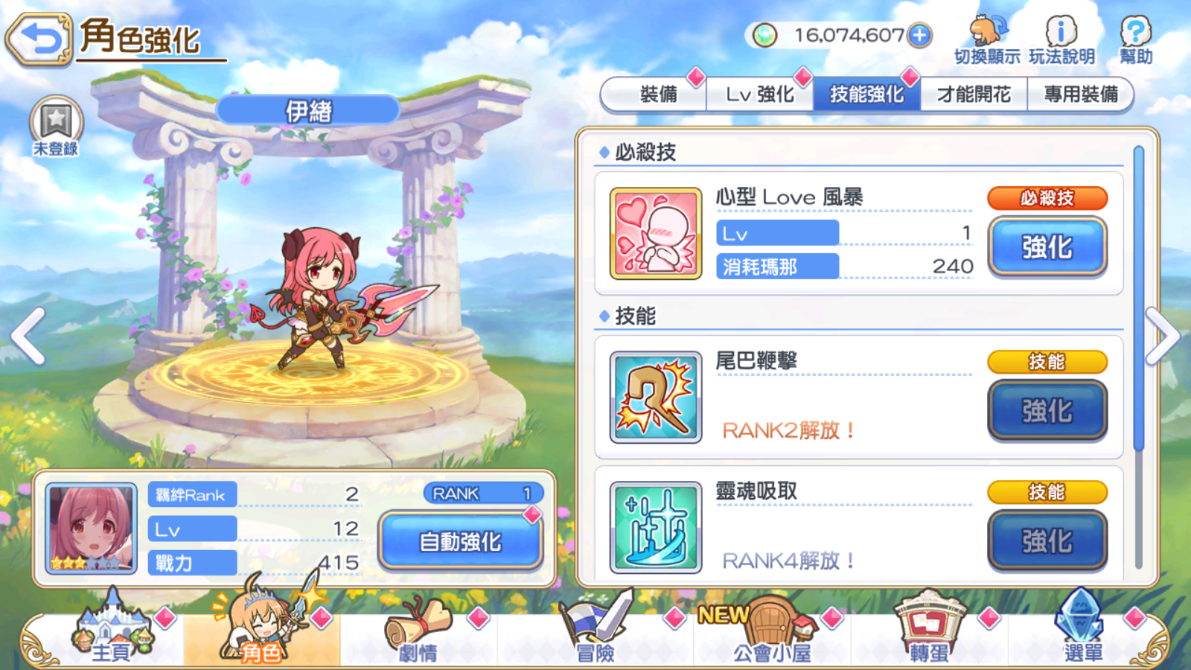The width and height of the screenshot is (1191, 670).
Task: Click the 自動強化 button
Action: coord(461,541)
